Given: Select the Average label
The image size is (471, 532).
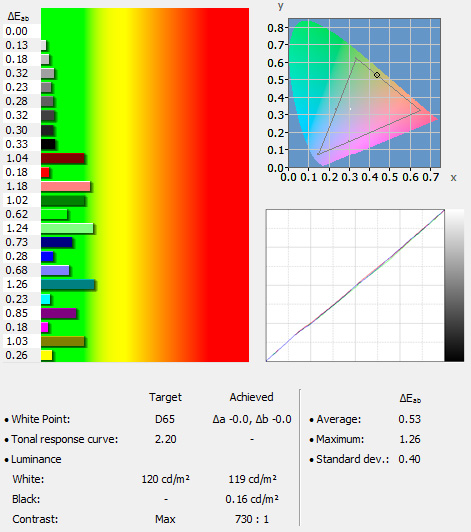Looking at the screenshot, I should point(339,419).
